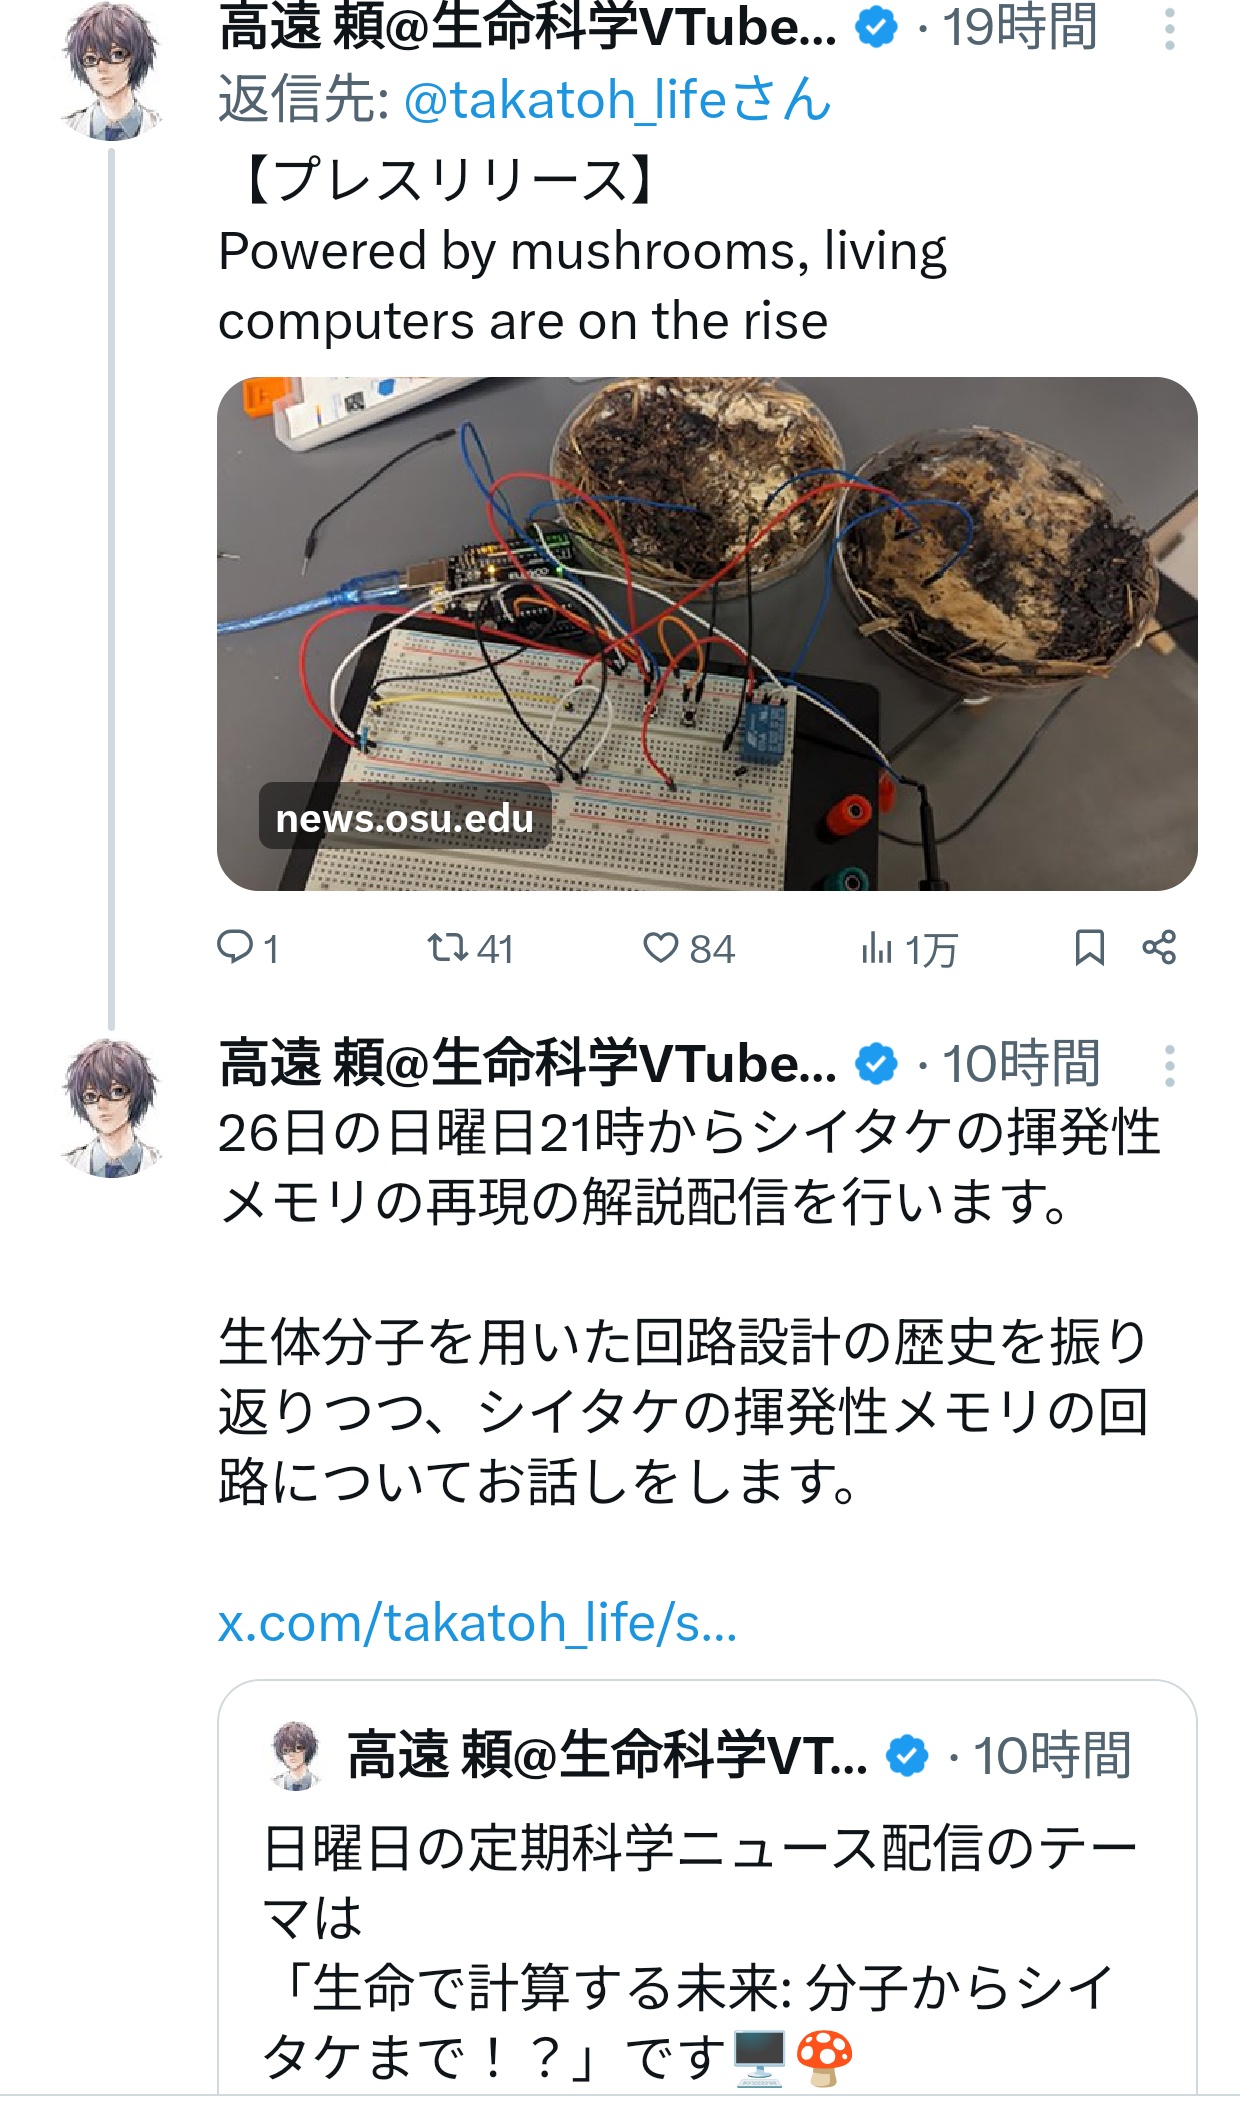1240x2106 pixels.
Task: View analytics icon showing 1万 views
Action: tap(876, 948)
